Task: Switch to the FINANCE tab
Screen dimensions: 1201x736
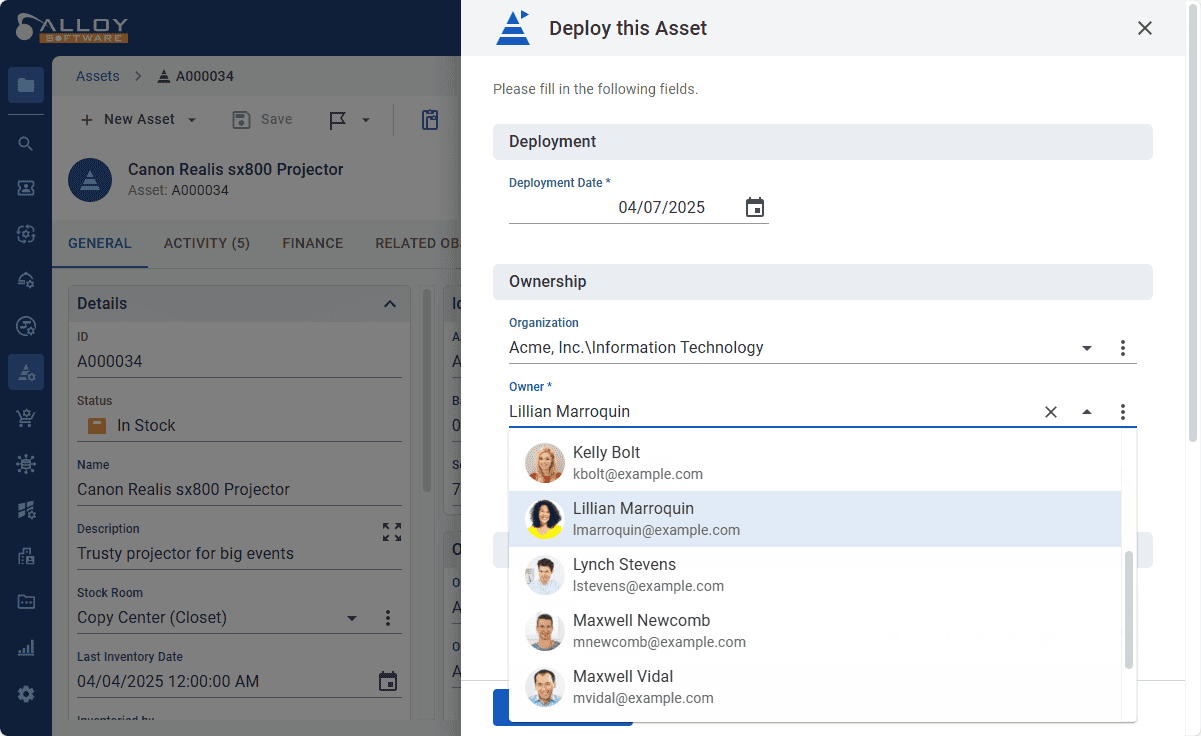Action: [x=313, y=243]
